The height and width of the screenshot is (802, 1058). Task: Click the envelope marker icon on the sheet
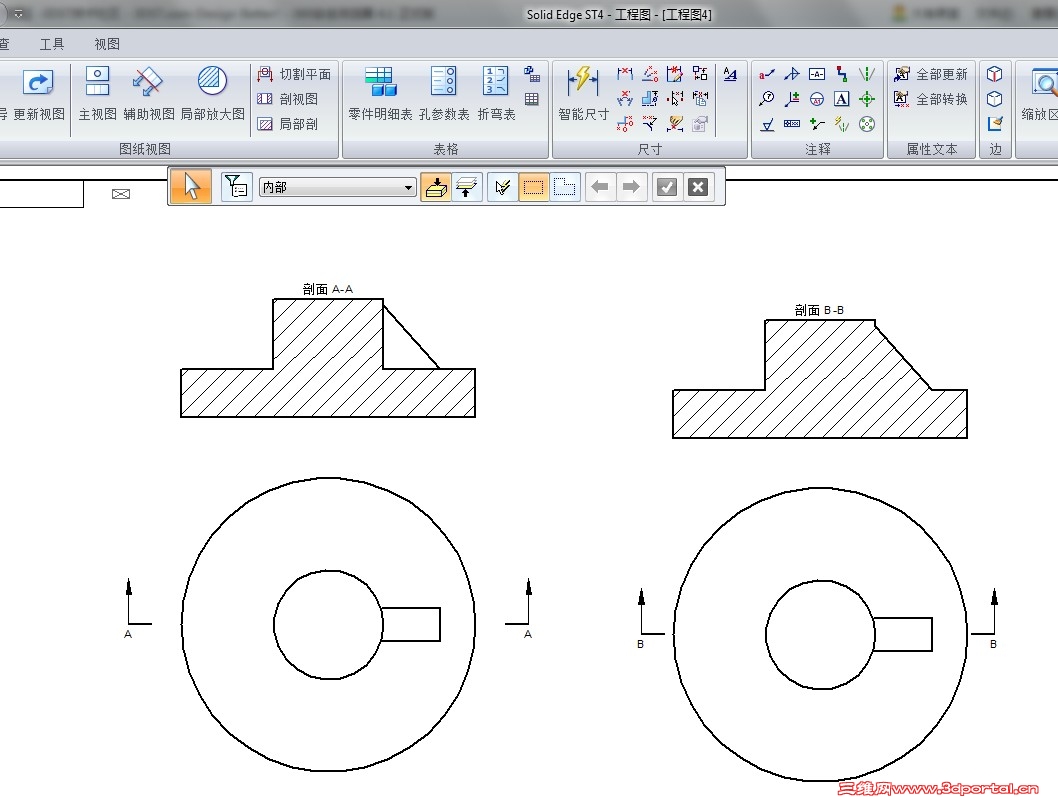click(121, 194)
